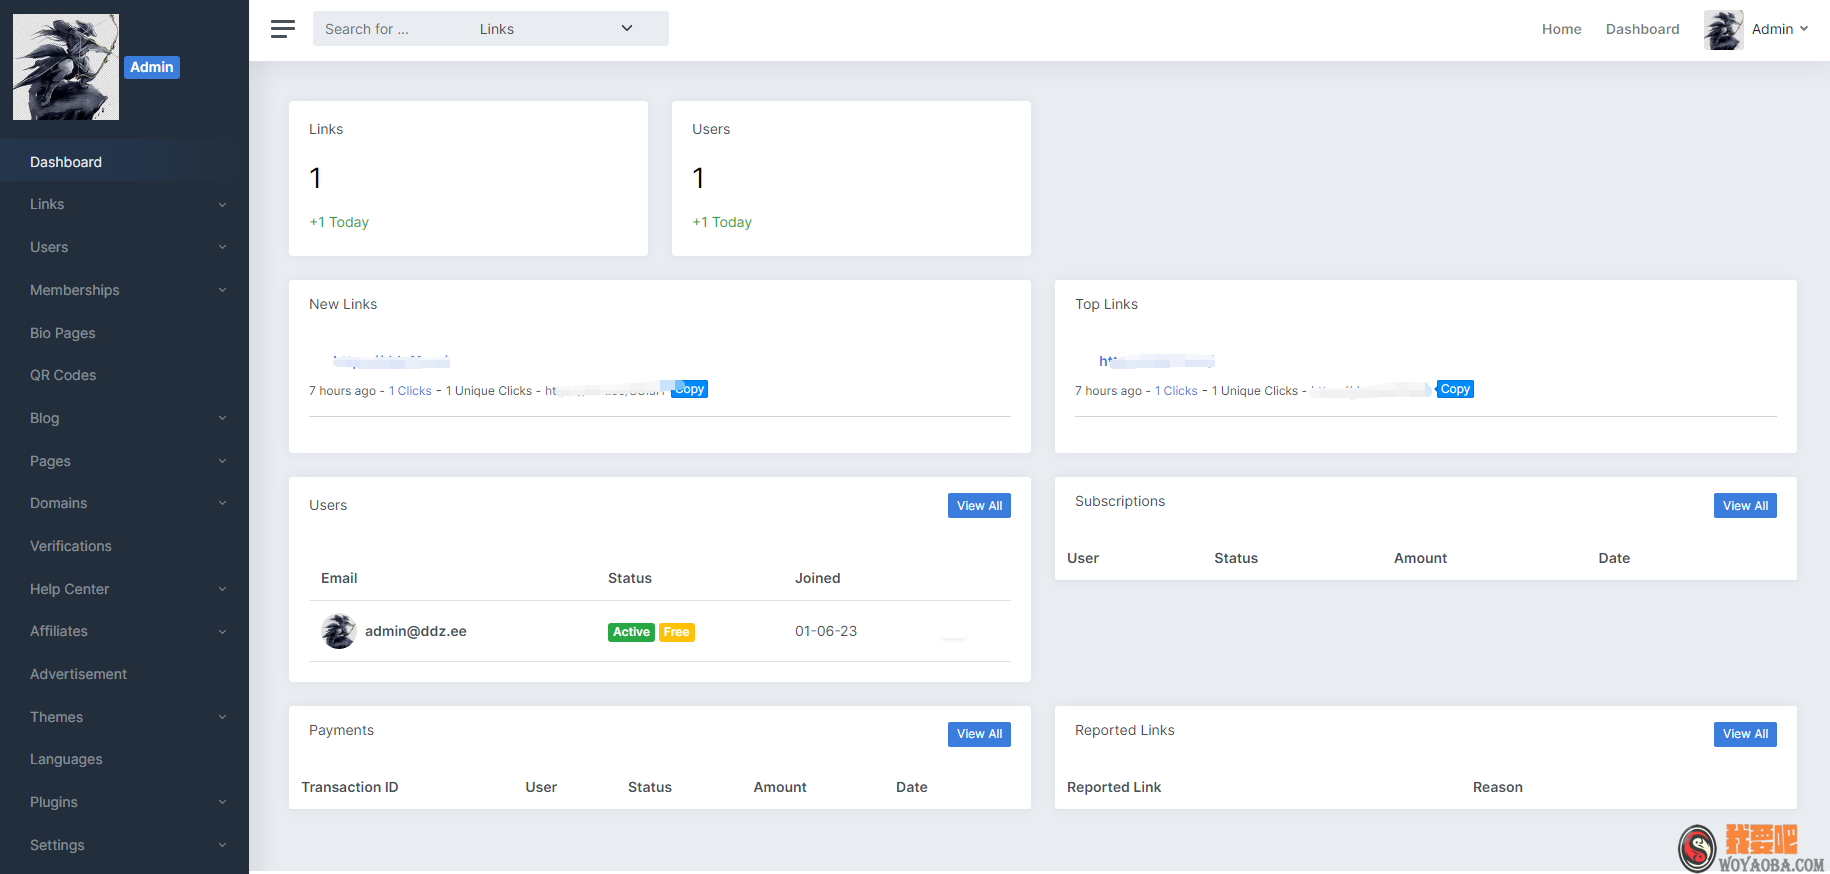The image size is (1830, 874).
Task: Expand the Pages sidebar menu
Action: (x=124, y=461)
